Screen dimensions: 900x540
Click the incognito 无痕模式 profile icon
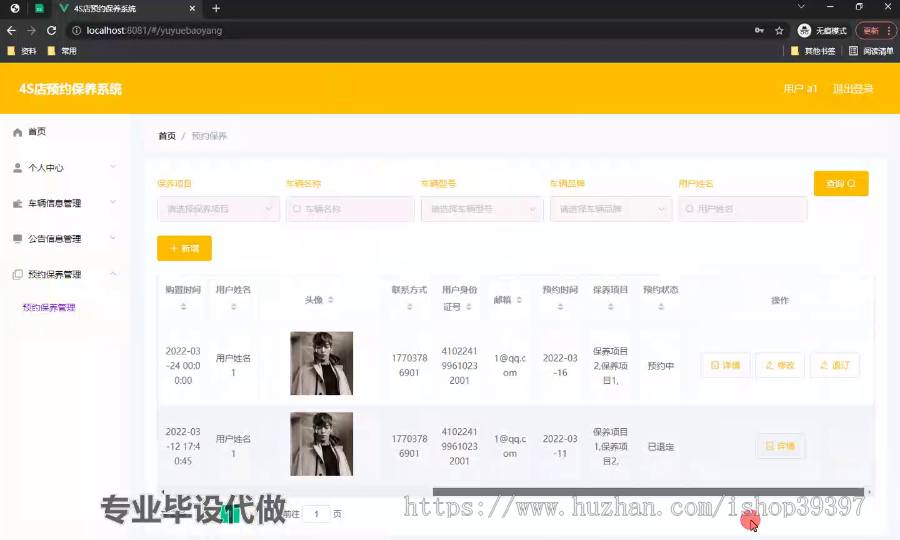pos(822,30)
